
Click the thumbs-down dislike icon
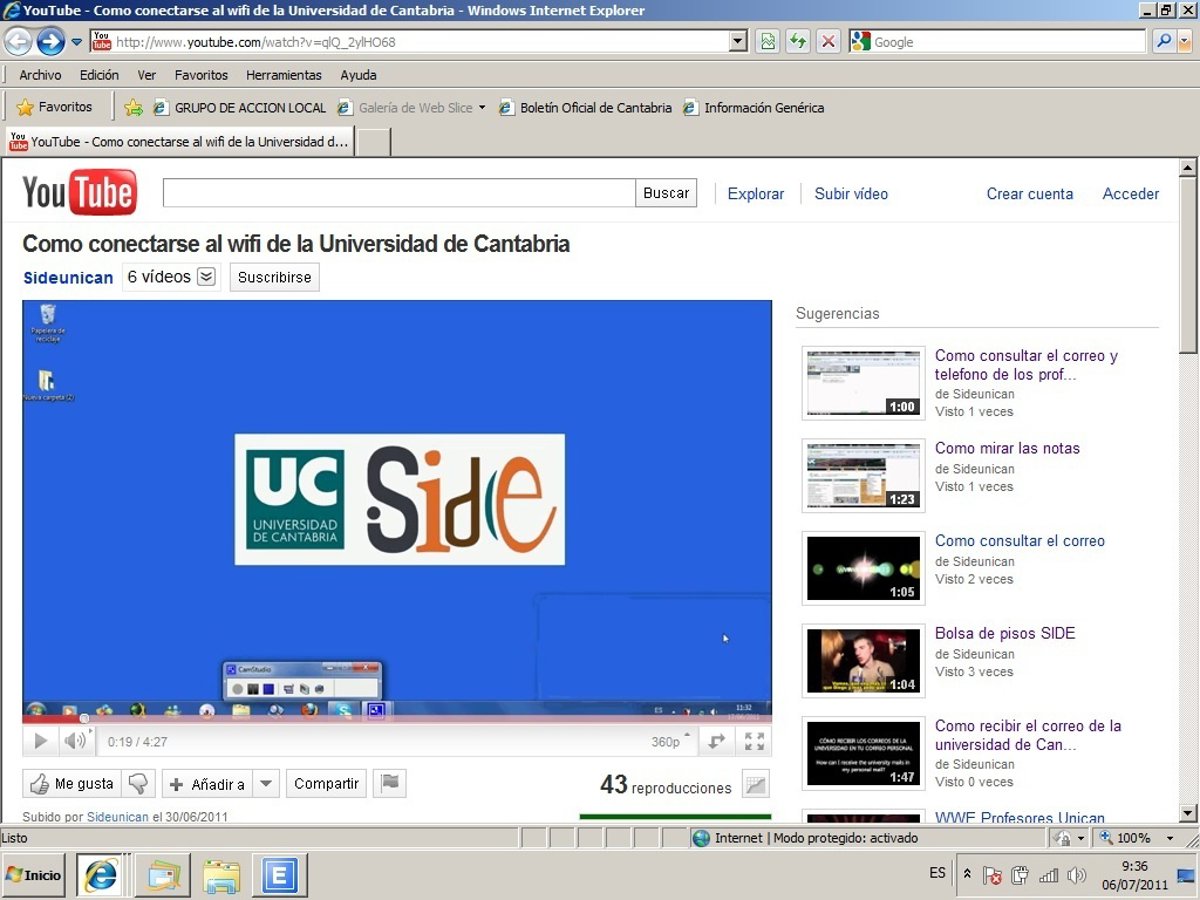(x=140, y=784)
